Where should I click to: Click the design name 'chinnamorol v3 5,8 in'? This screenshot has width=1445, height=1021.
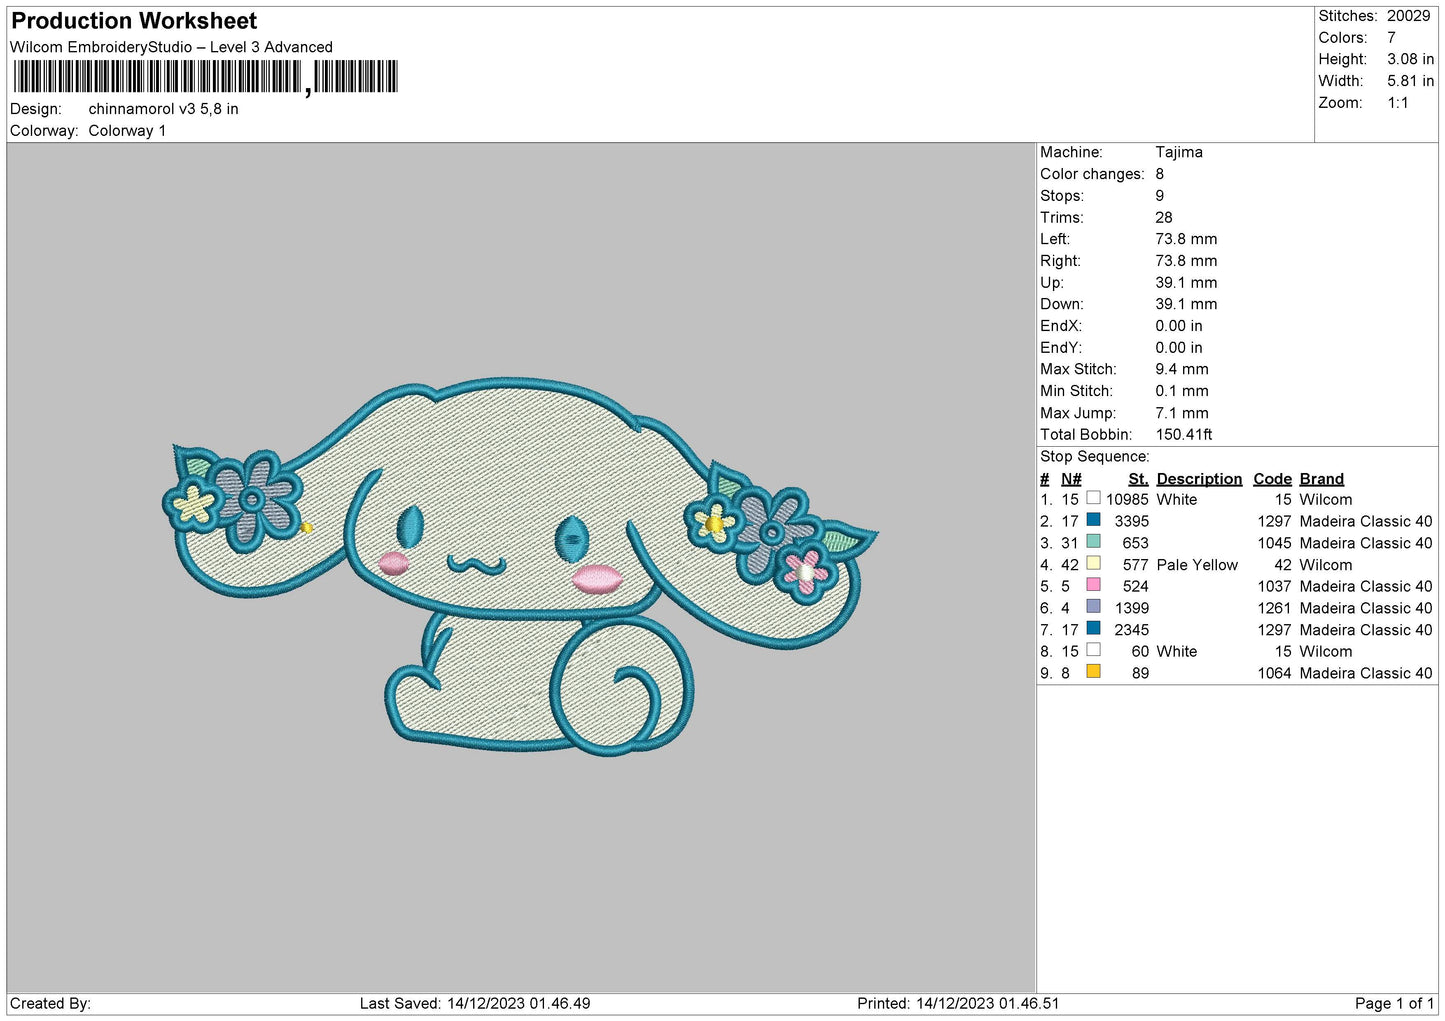[x=163, y=109]
